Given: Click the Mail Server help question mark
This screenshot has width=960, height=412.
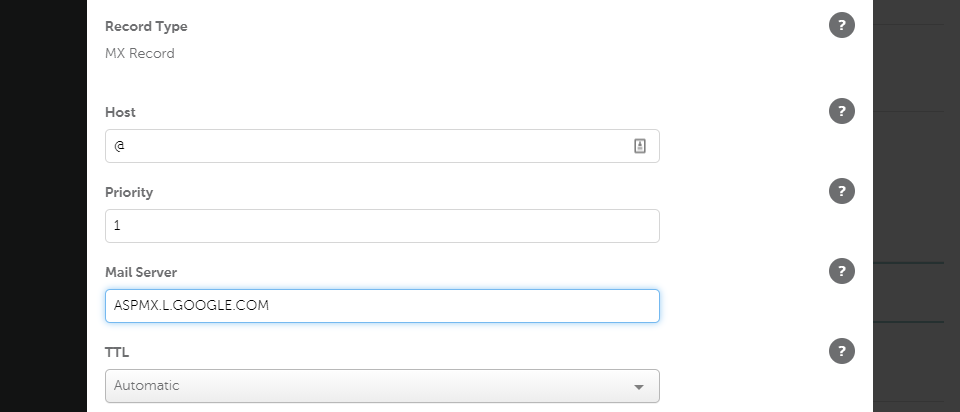Looking at the screenshot, I should tap(842, 270).
